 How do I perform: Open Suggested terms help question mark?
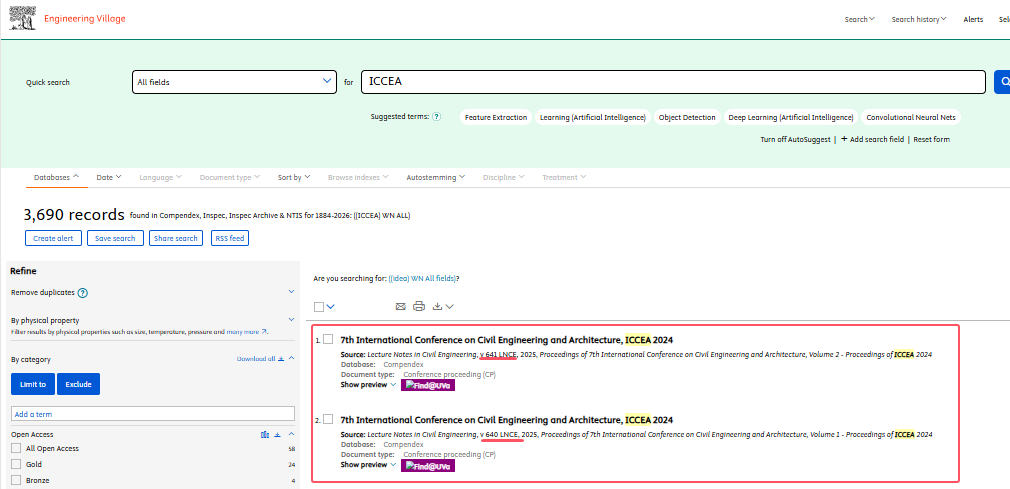[x=436, y=117]
